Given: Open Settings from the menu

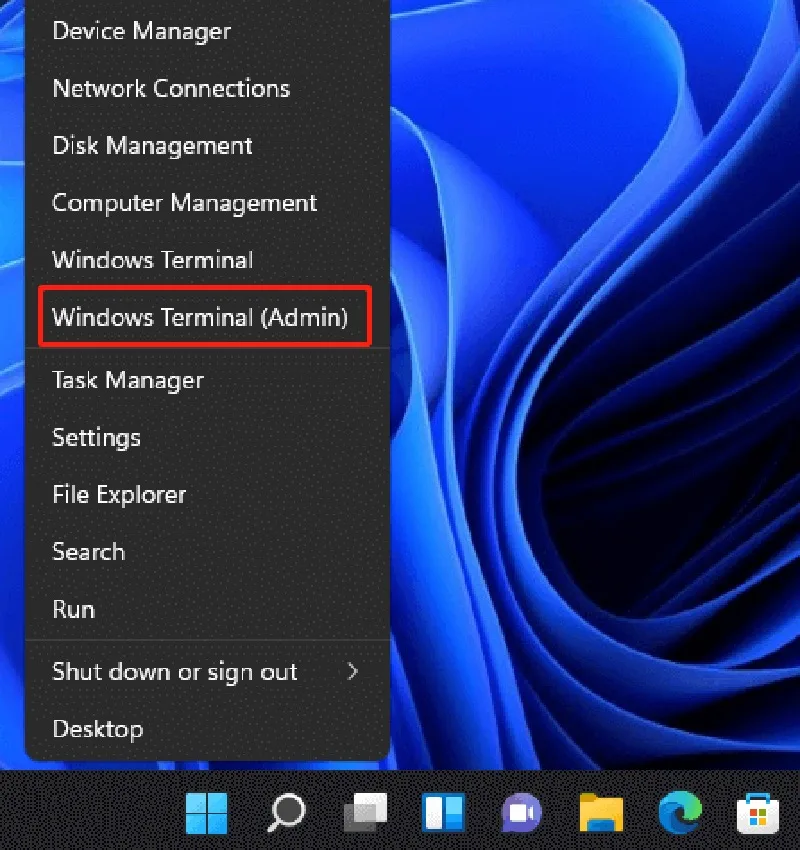Looking at the screenshot, I should (x=208, y=437).
